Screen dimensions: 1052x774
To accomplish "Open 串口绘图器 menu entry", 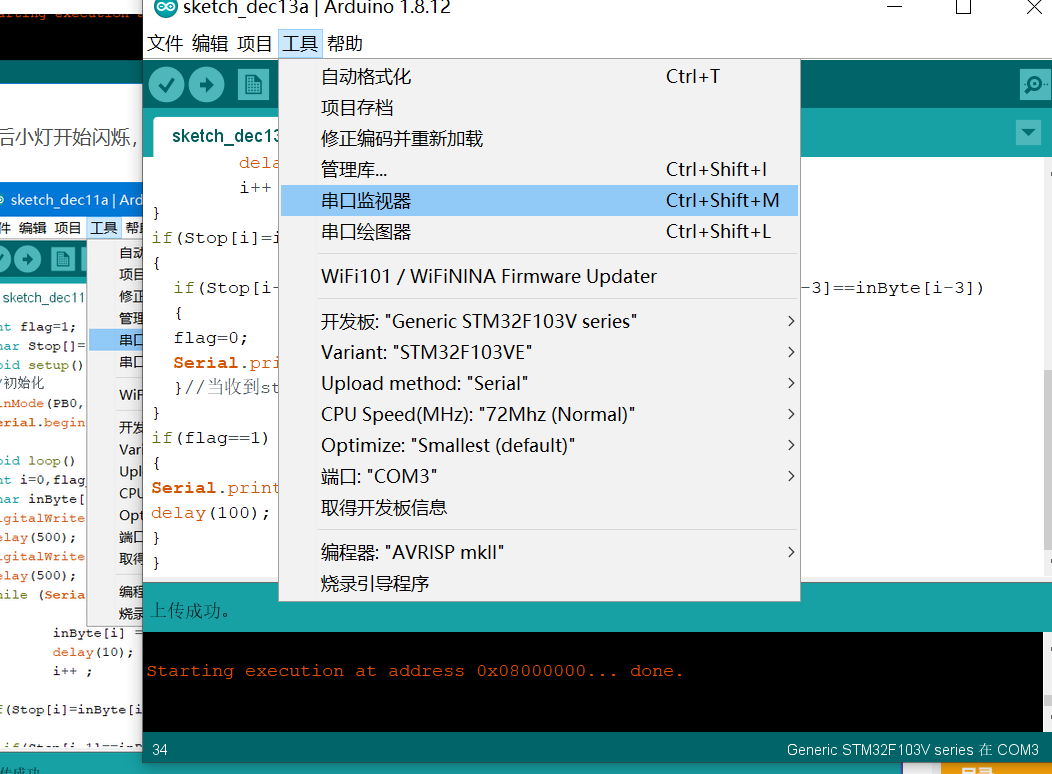I will [539, 231].
